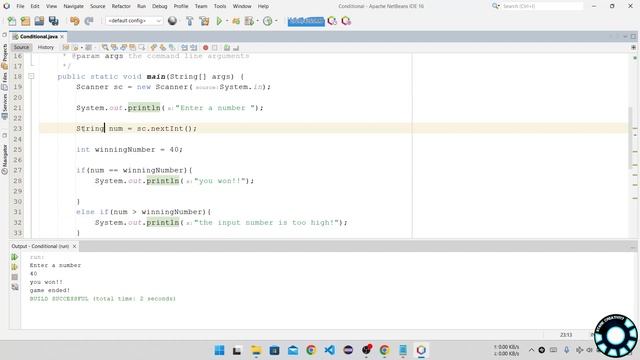Open File Explorer from the taskbar

pyautogui.click(x=256, y=350)
